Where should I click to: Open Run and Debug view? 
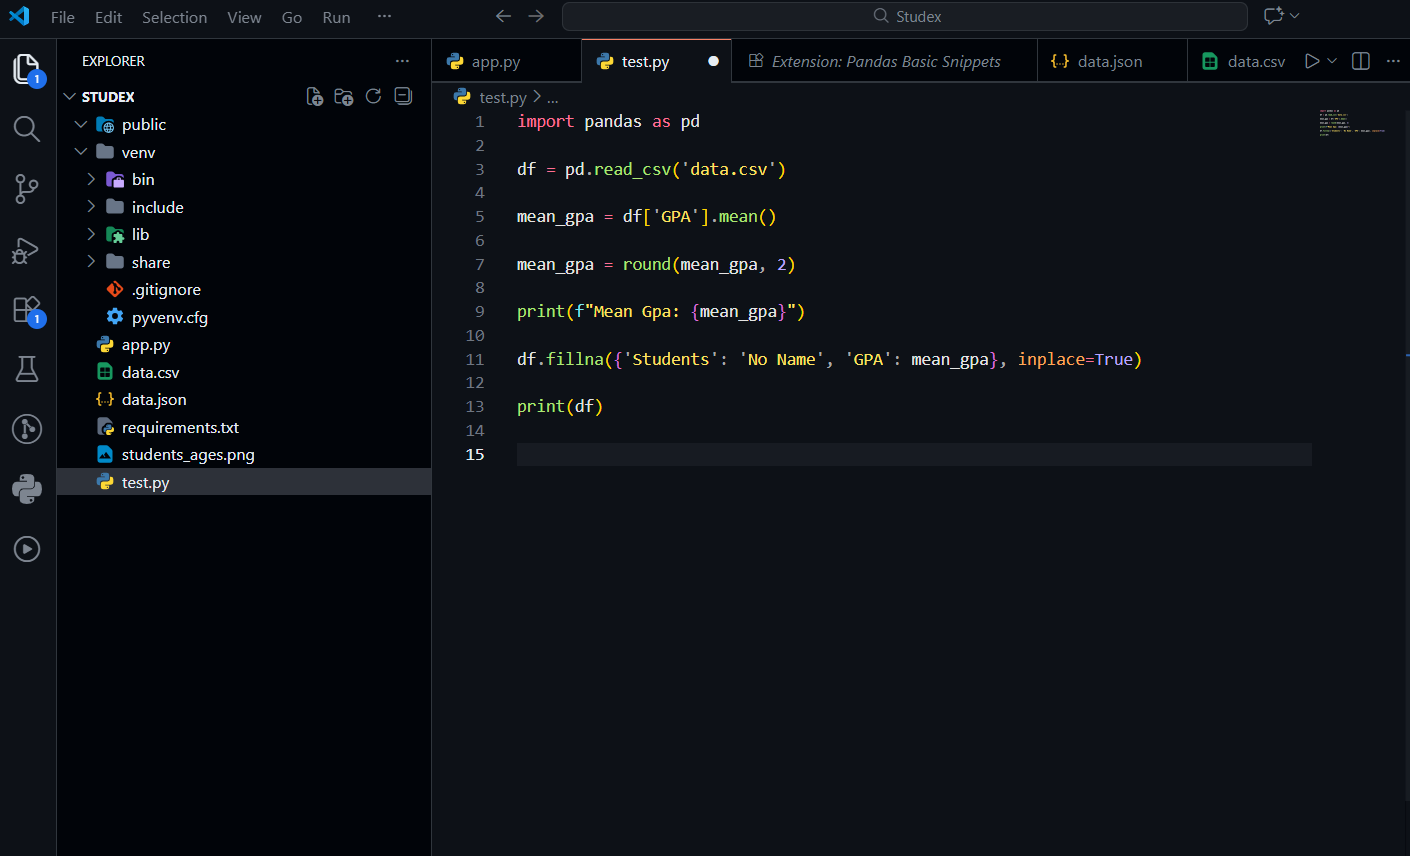(27, 250)
